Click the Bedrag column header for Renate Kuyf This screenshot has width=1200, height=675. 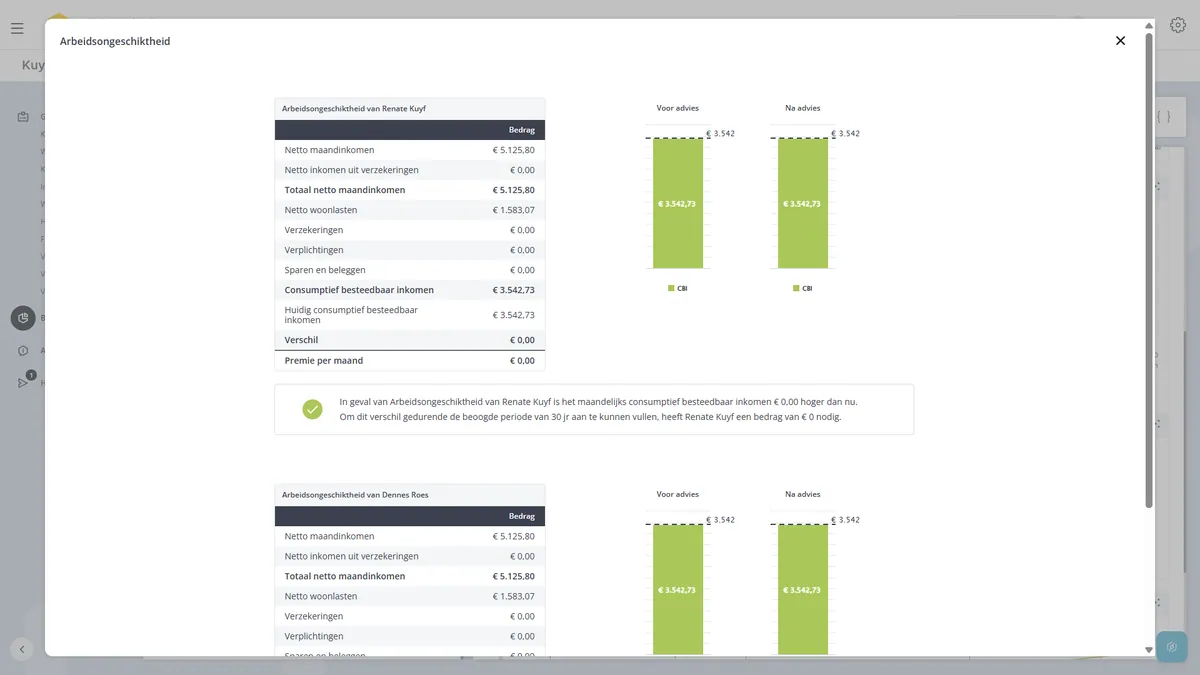pos(521,130)
